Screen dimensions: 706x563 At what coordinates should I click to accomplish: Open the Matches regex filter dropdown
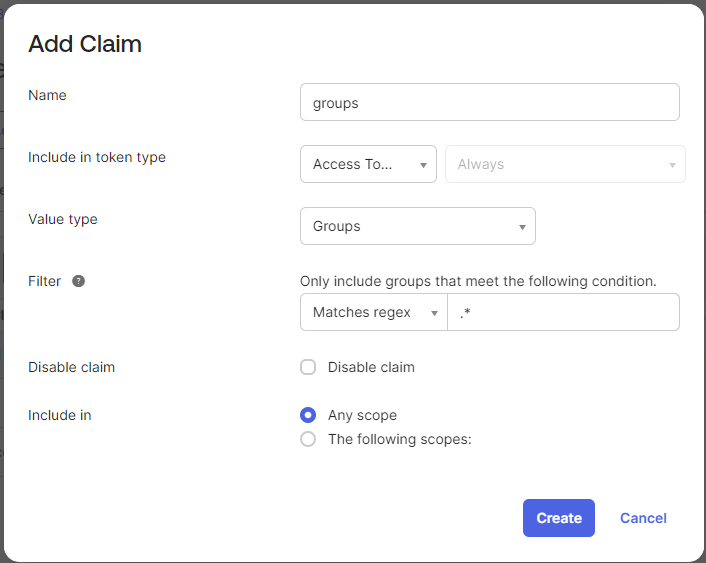coord(374,312)
